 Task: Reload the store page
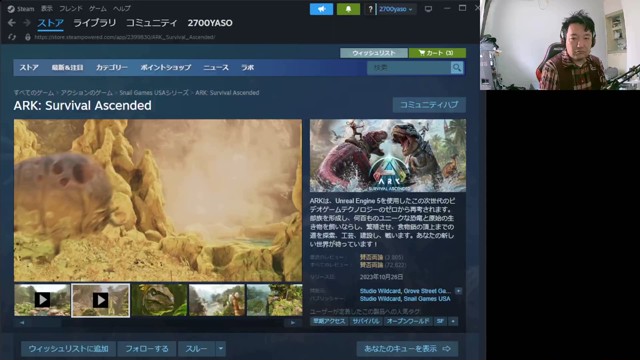tap(12, 37)
